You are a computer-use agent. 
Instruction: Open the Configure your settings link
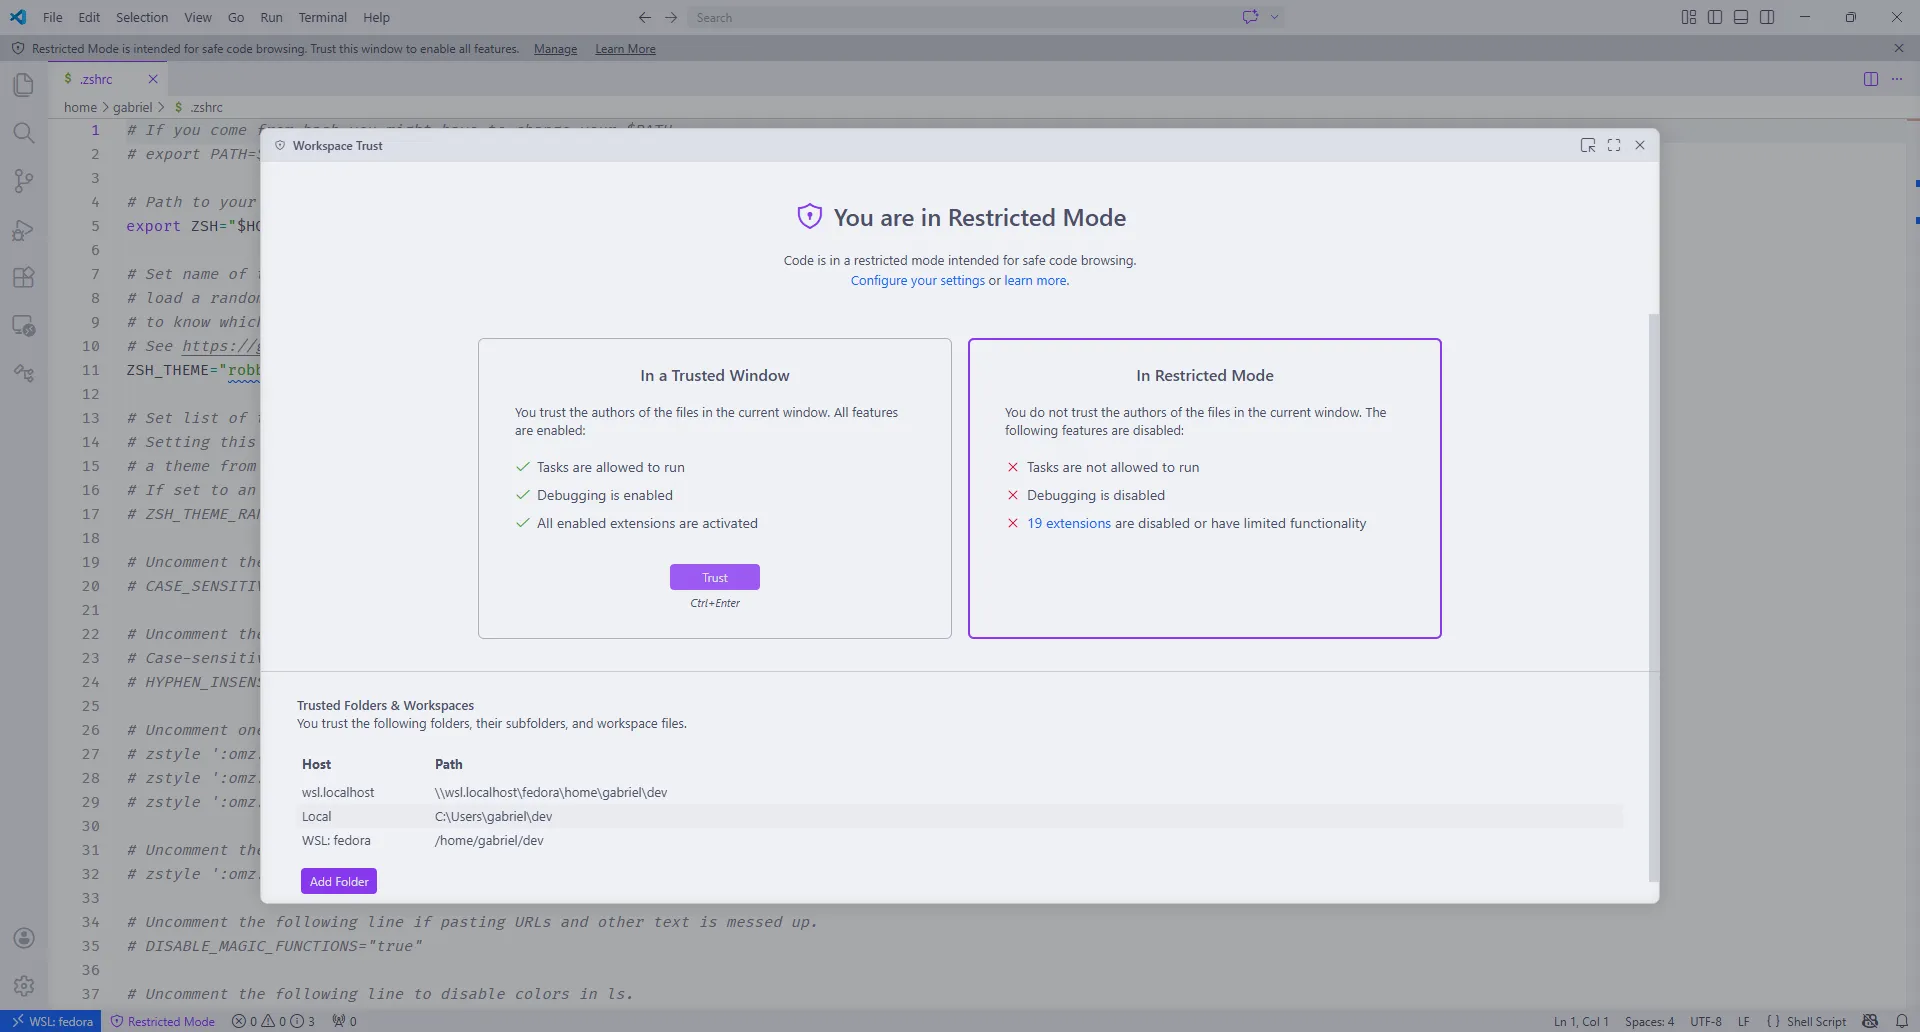tap(918, 281)
